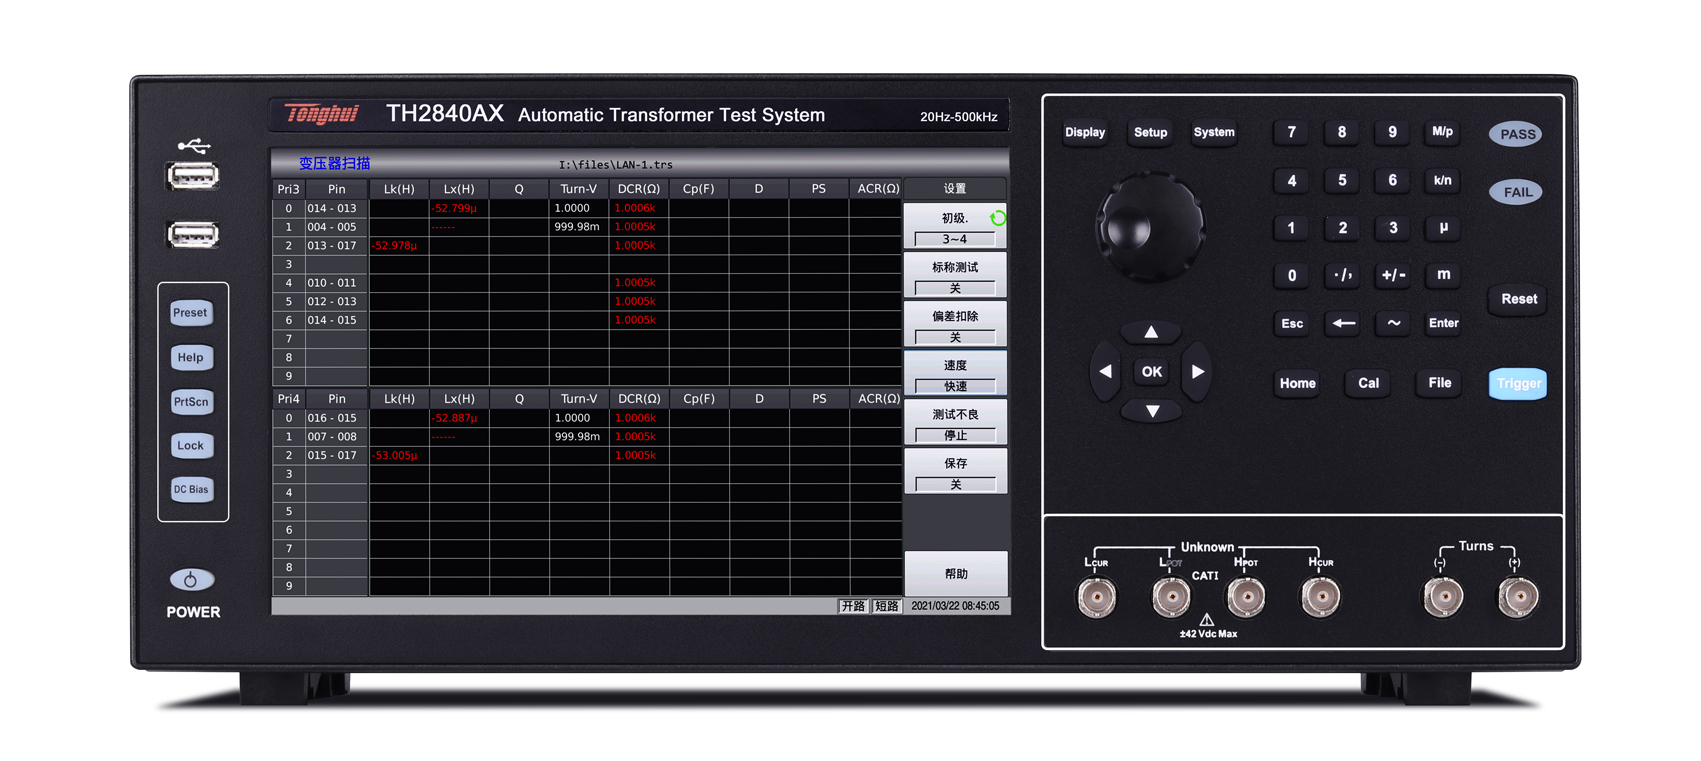Viewport: 1701px width, 761px height.
Task: Select DCR cell in Pri3 row 0
Action: pyautogui.click(x=639, y=208)
